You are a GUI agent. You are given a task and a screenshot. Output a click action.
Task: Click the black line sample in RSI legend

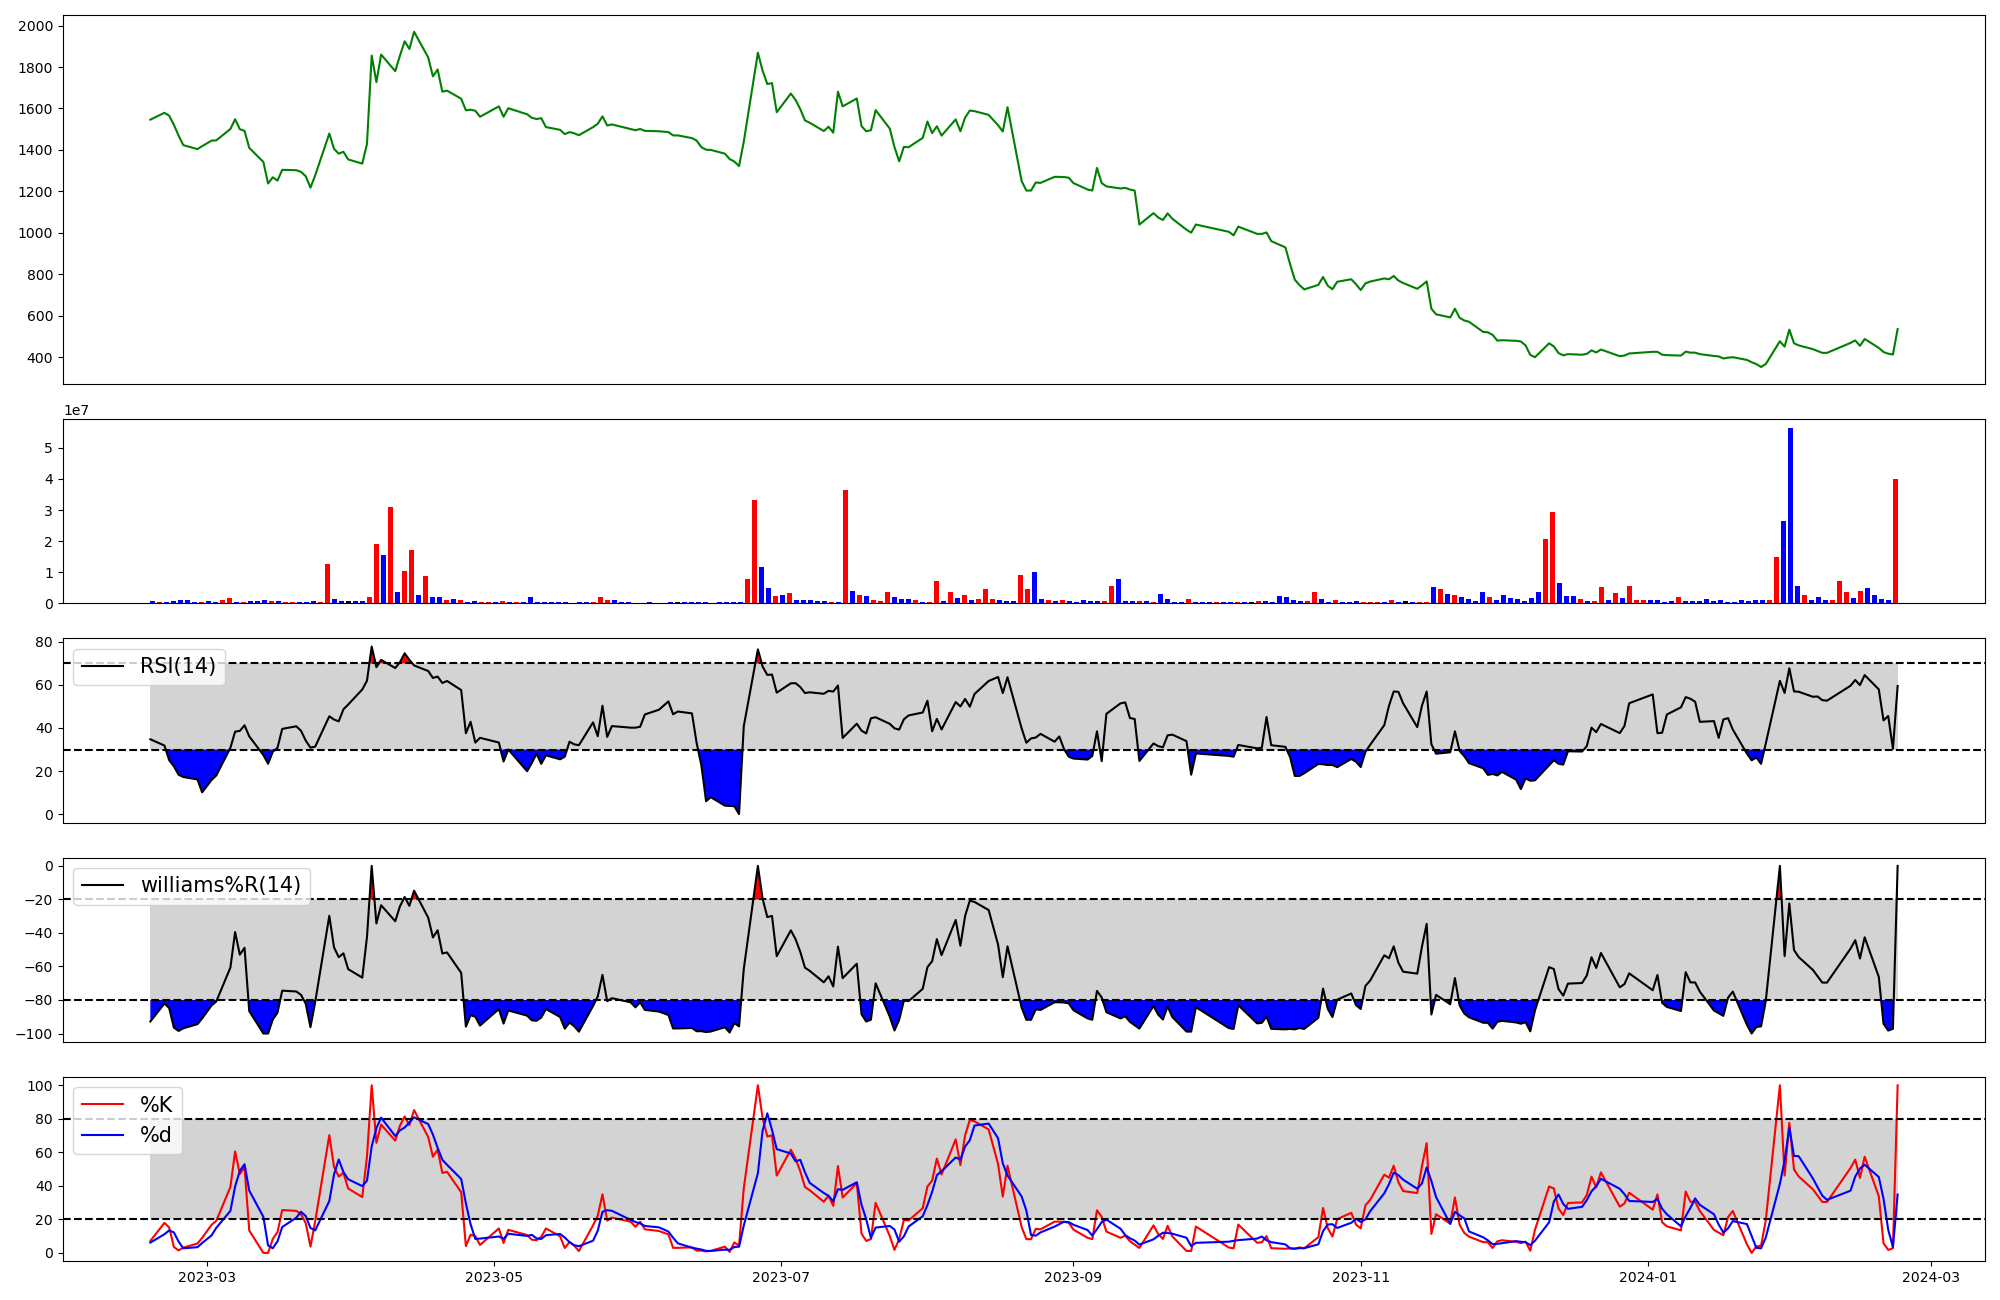pyautogui.click(x=102, y=666)
